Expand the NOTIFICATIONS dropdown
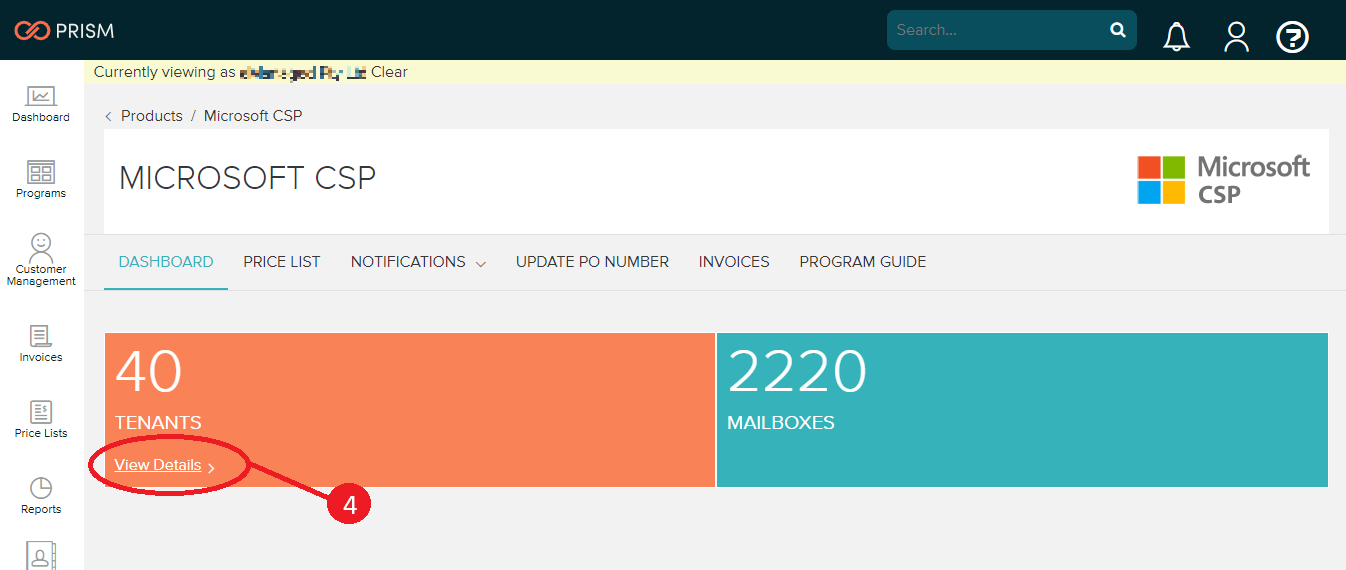Screen dimensions: 1346x570 [418, 262]
